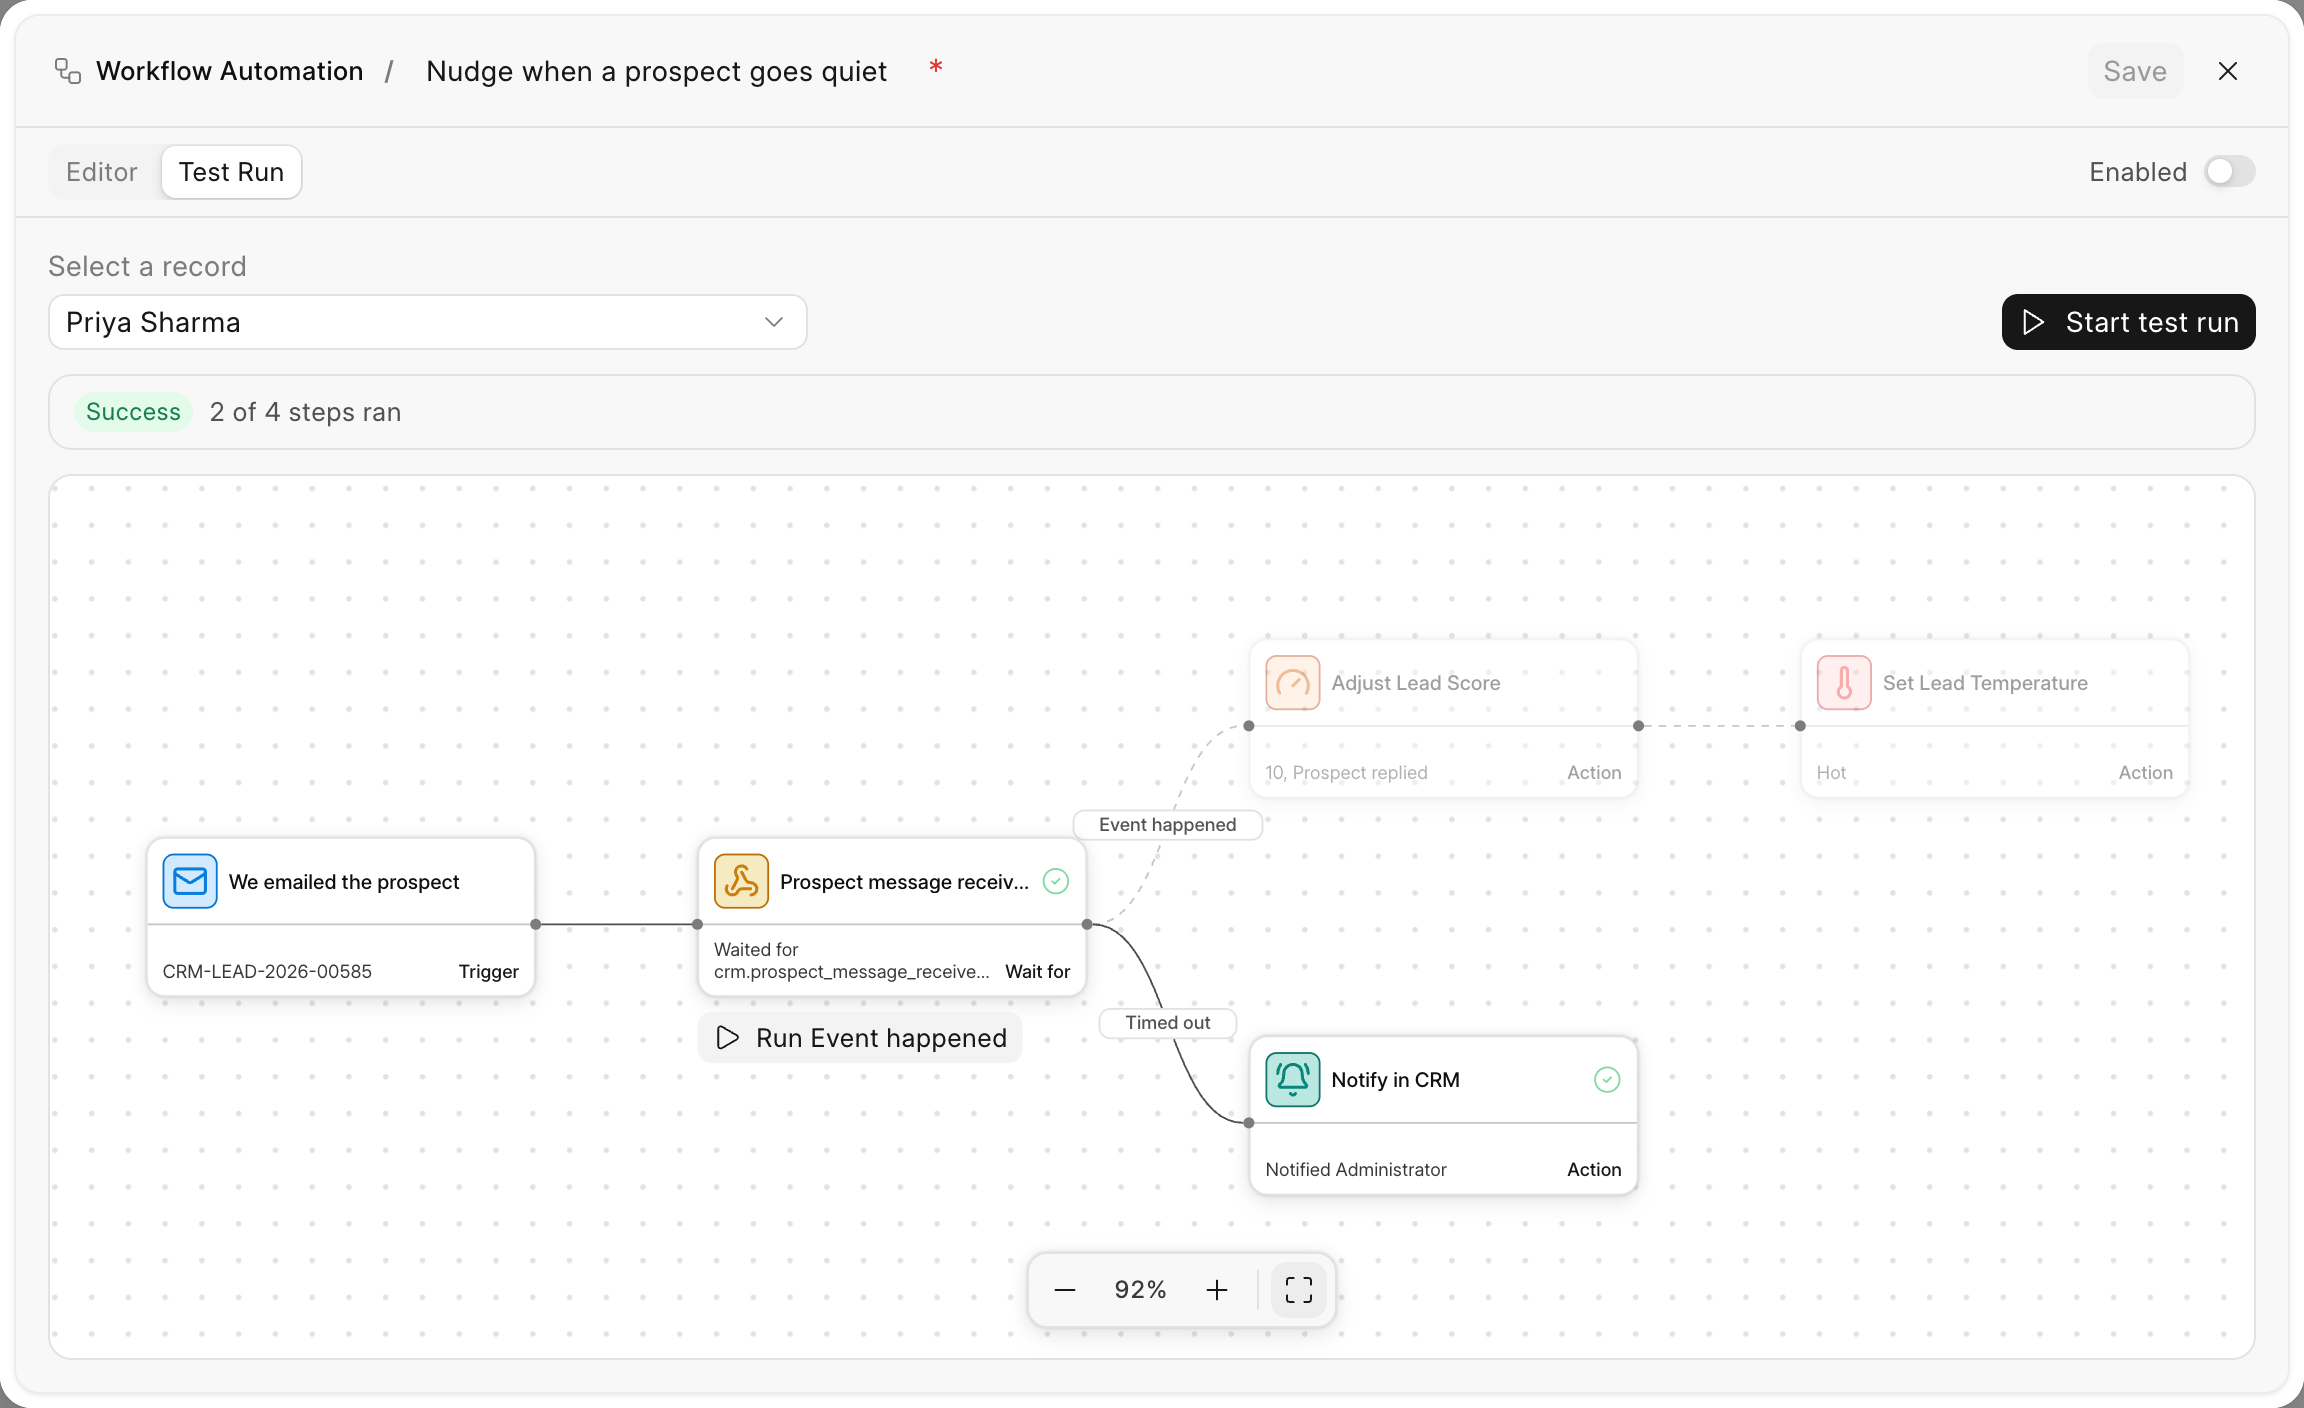Select the Timed out branch label

(1167, 1023)
